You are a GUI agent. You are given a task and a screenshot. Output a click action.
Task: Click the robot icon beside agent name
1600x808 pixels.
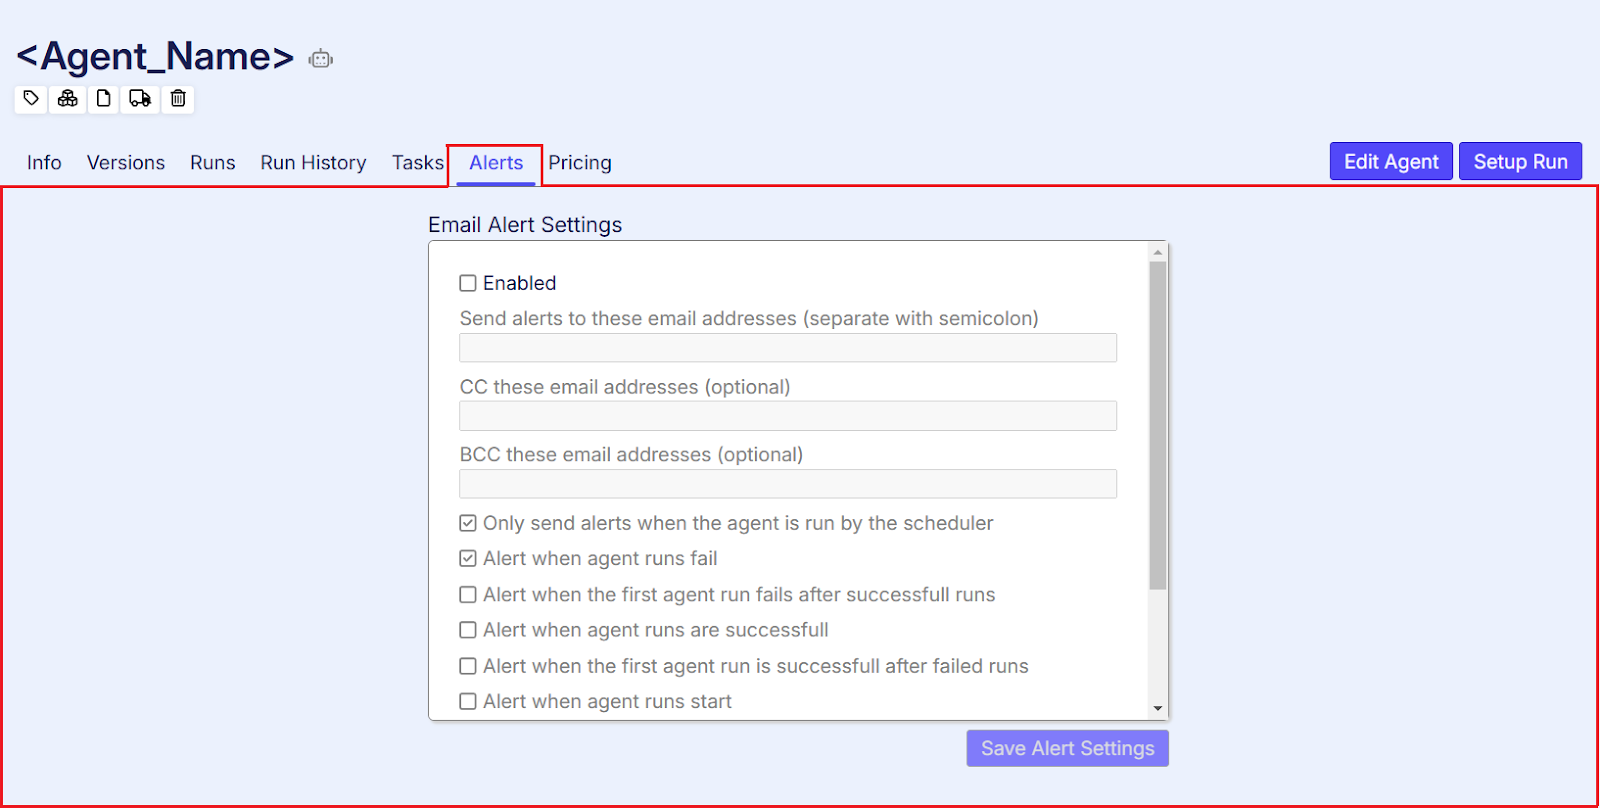point(321,59)
